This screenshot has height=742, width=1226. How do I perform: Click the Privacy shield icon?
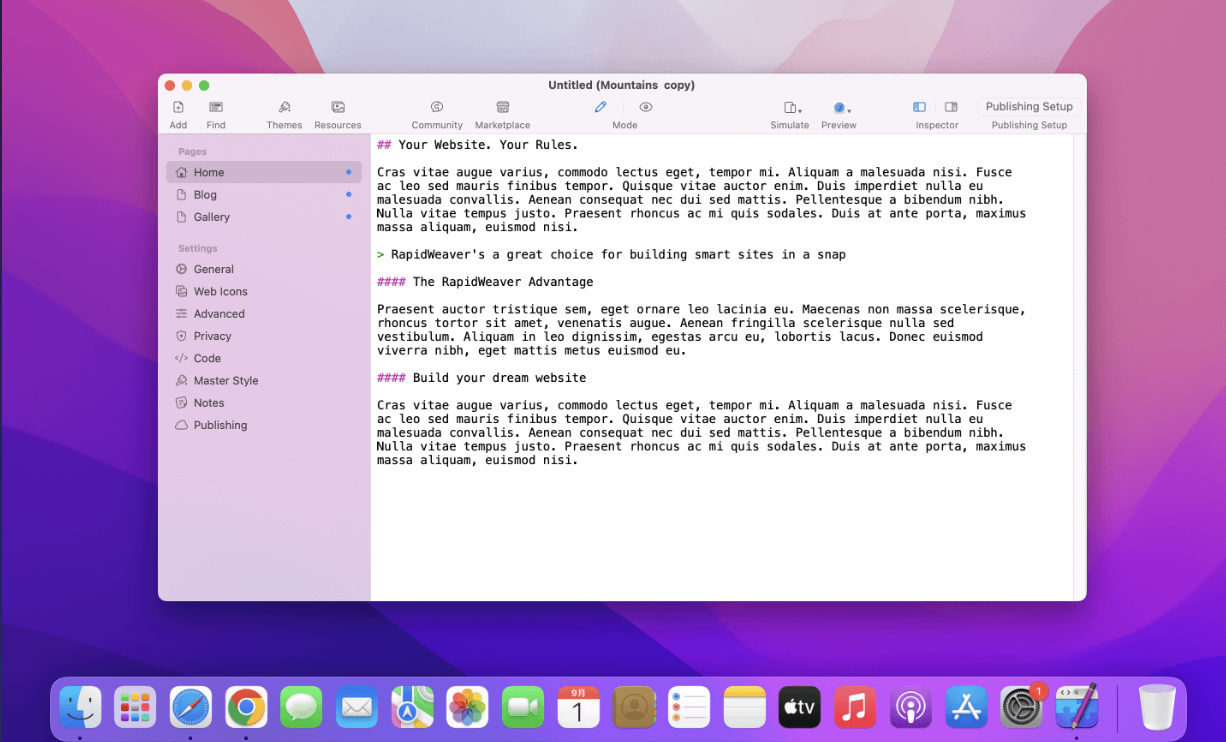181,336
